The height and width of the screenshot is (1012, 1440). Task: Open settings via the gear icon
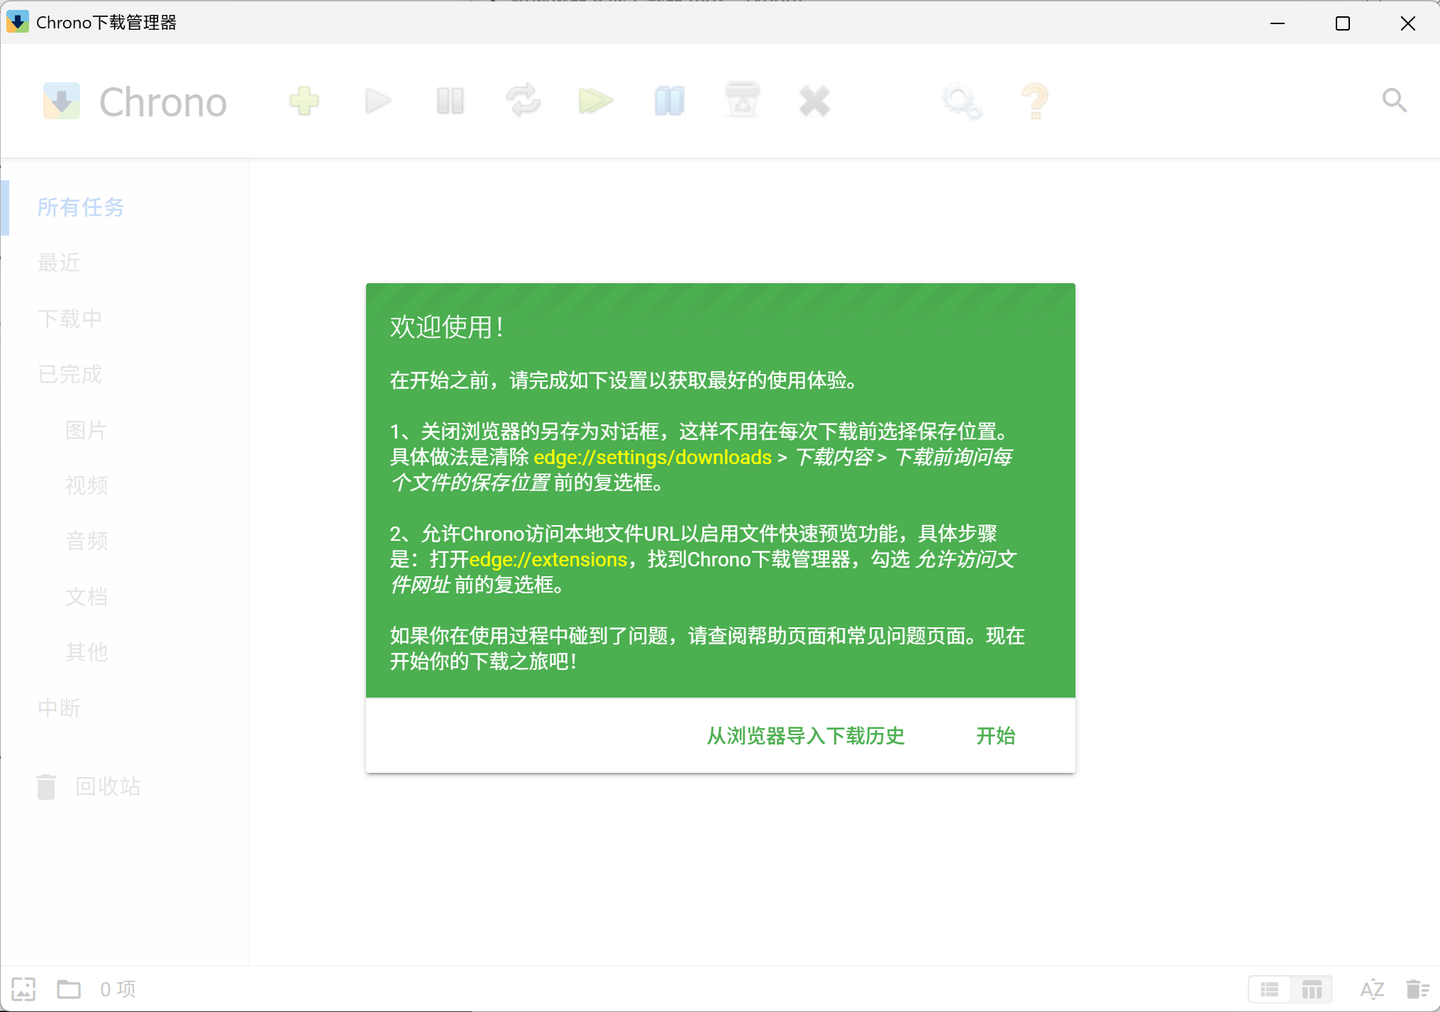(x=961, y=101)
